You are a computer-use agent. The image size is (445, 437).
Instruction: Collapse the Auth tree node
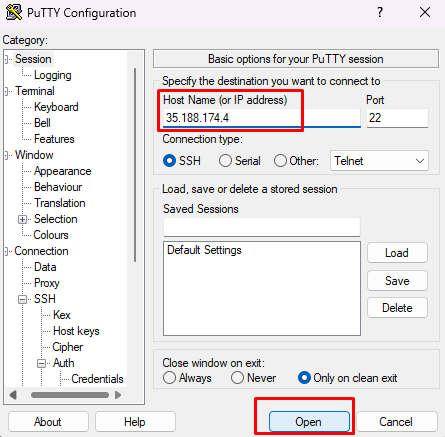click(x=41, y=363)
